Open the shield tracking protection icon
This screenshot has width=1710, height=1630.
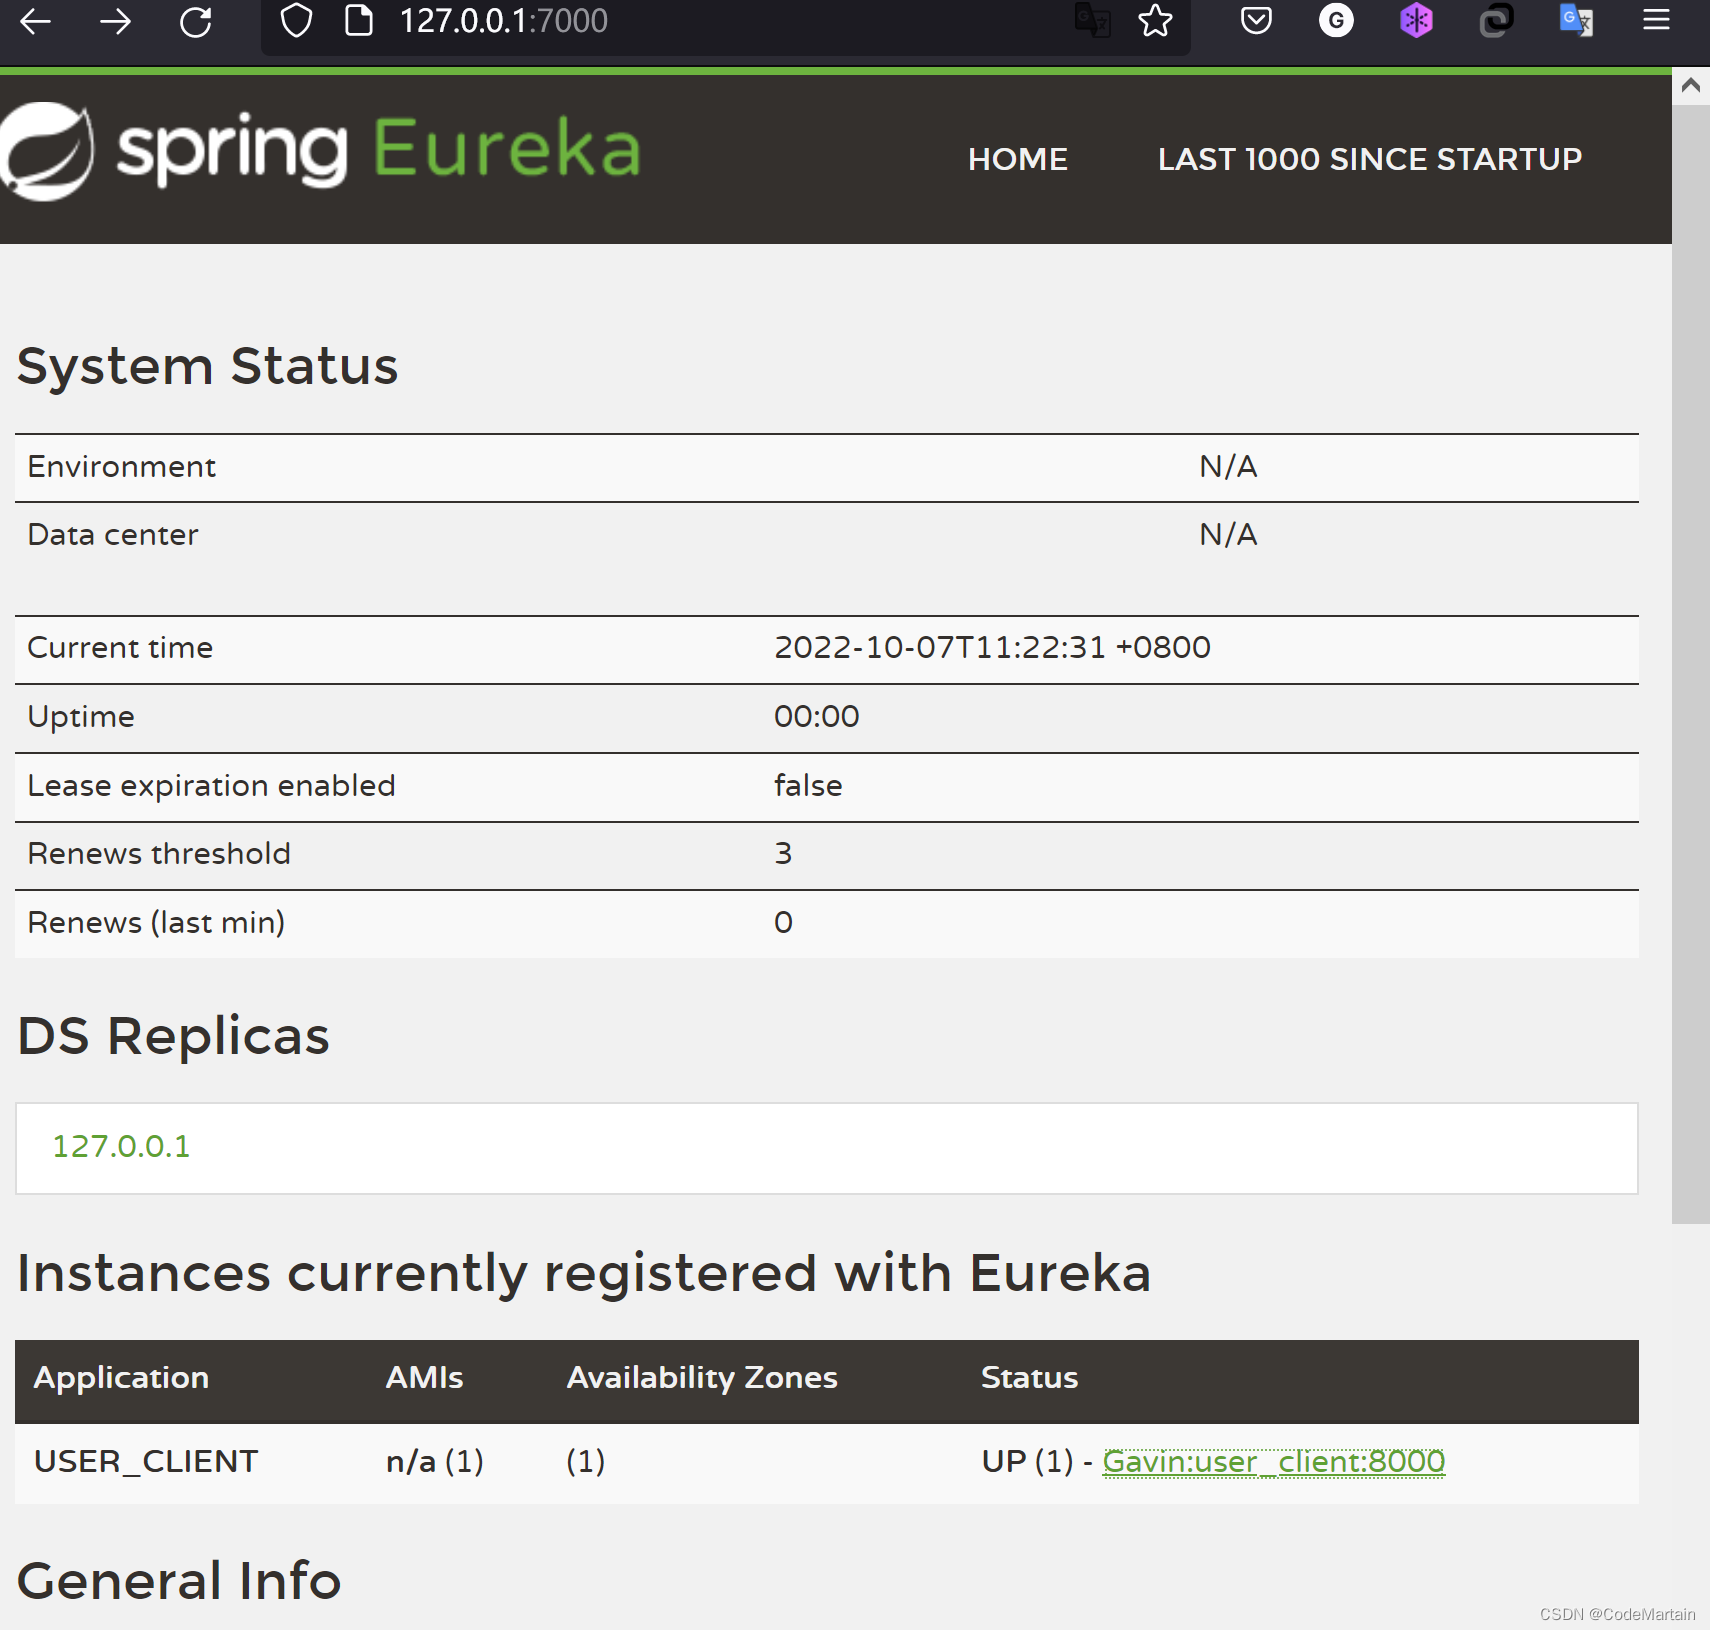296,20
